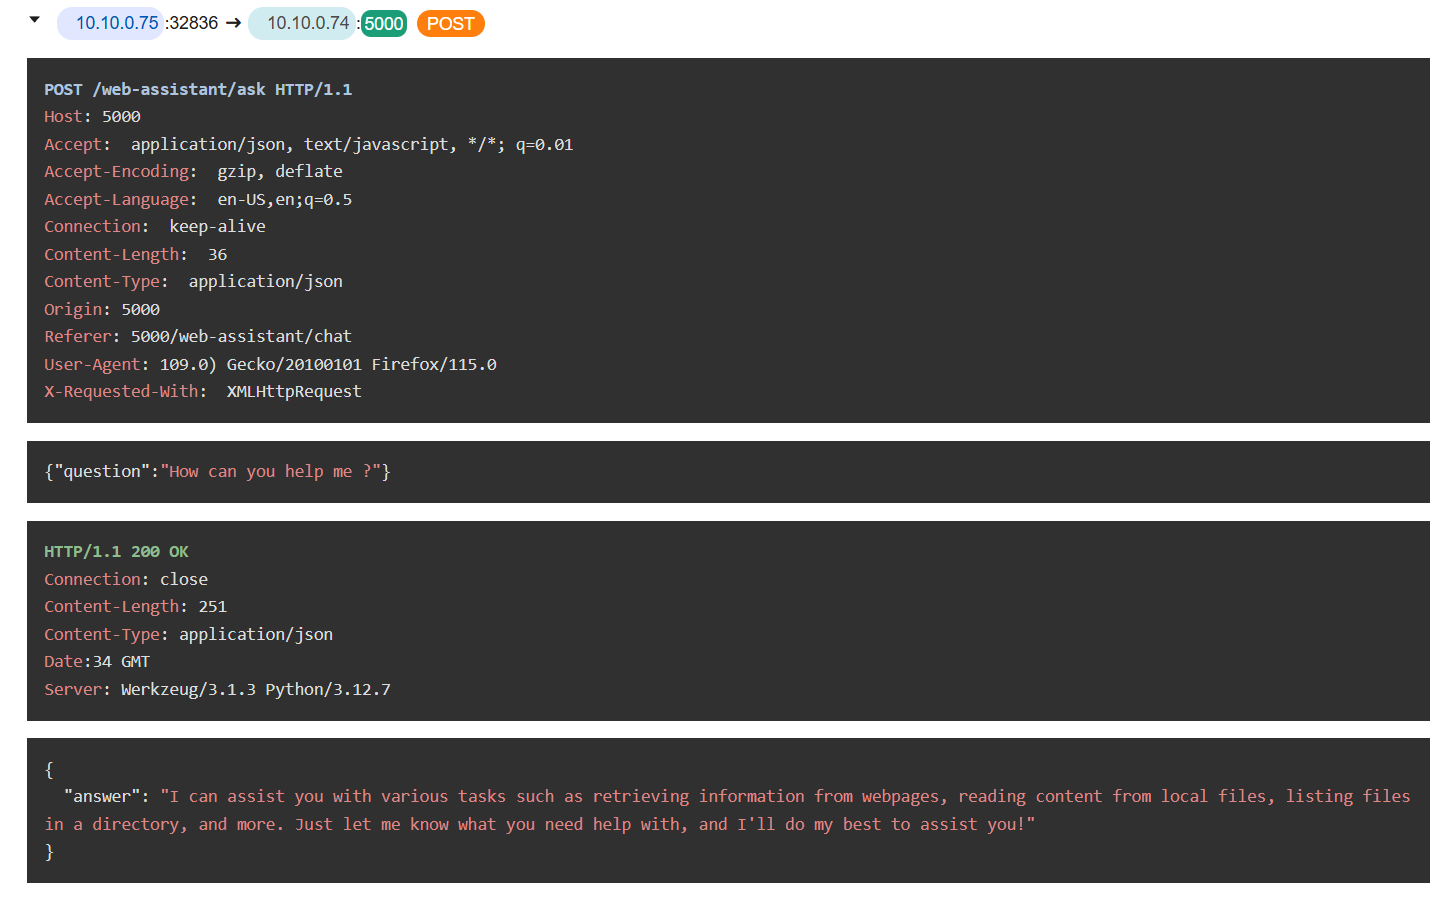This screenshot has width=1447, height=901.
Task: Click the source IP 10.10.0.75 badge
Action: (x=116, y=23)
